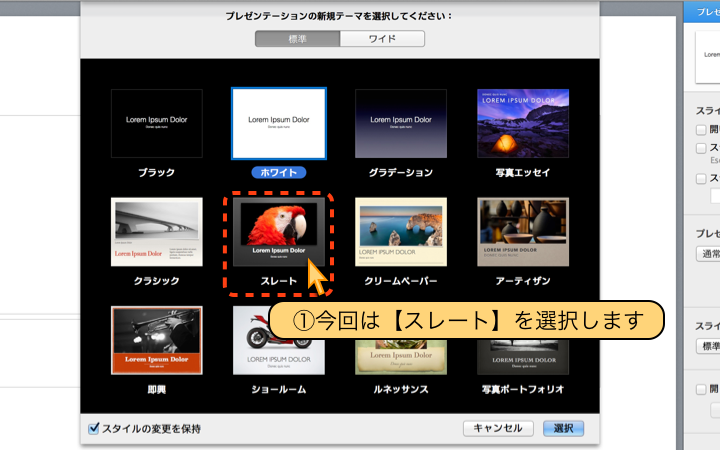Toggle the スタイルの変更を保持 checkbox
Viewport: 720px width, 450px height.
coord(94,428)
